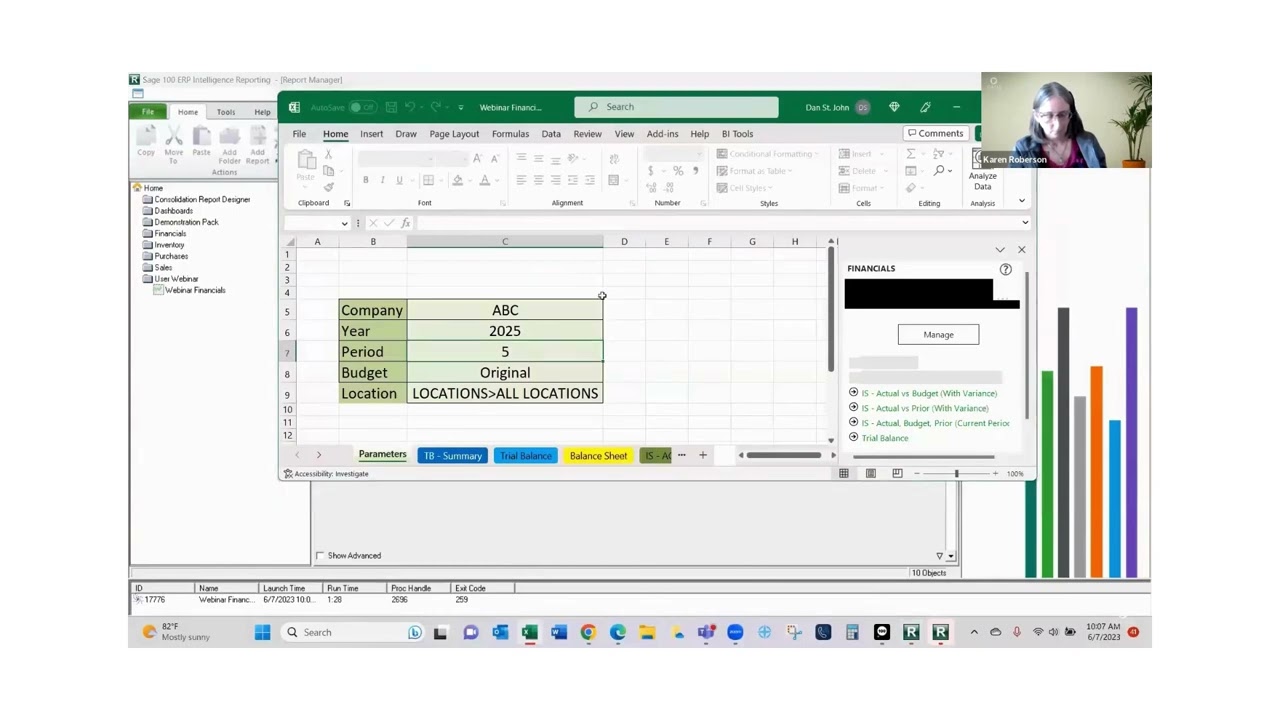
Task: Click the insert function fx icon
Action: (x=405, y=223)
